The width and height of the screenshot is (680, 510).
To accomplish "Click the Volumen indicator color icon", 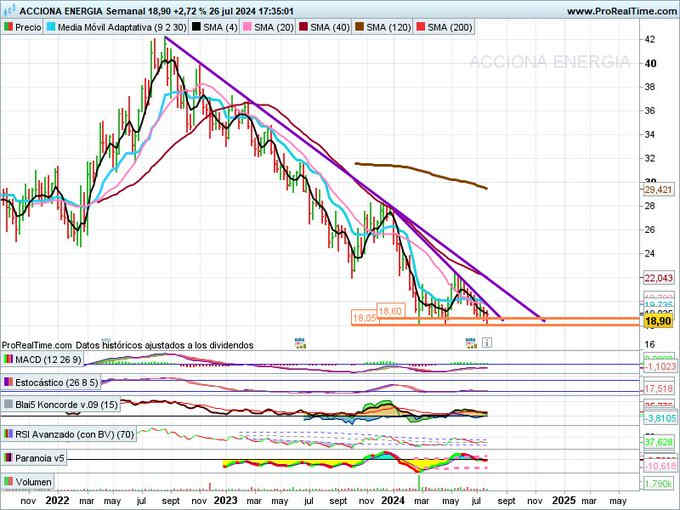I will (8, 482).
